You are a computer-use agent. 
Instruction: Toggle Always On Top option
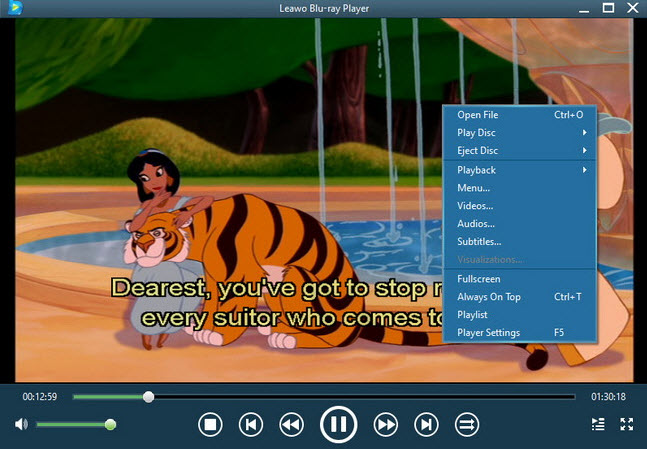[x=520, y=297]
